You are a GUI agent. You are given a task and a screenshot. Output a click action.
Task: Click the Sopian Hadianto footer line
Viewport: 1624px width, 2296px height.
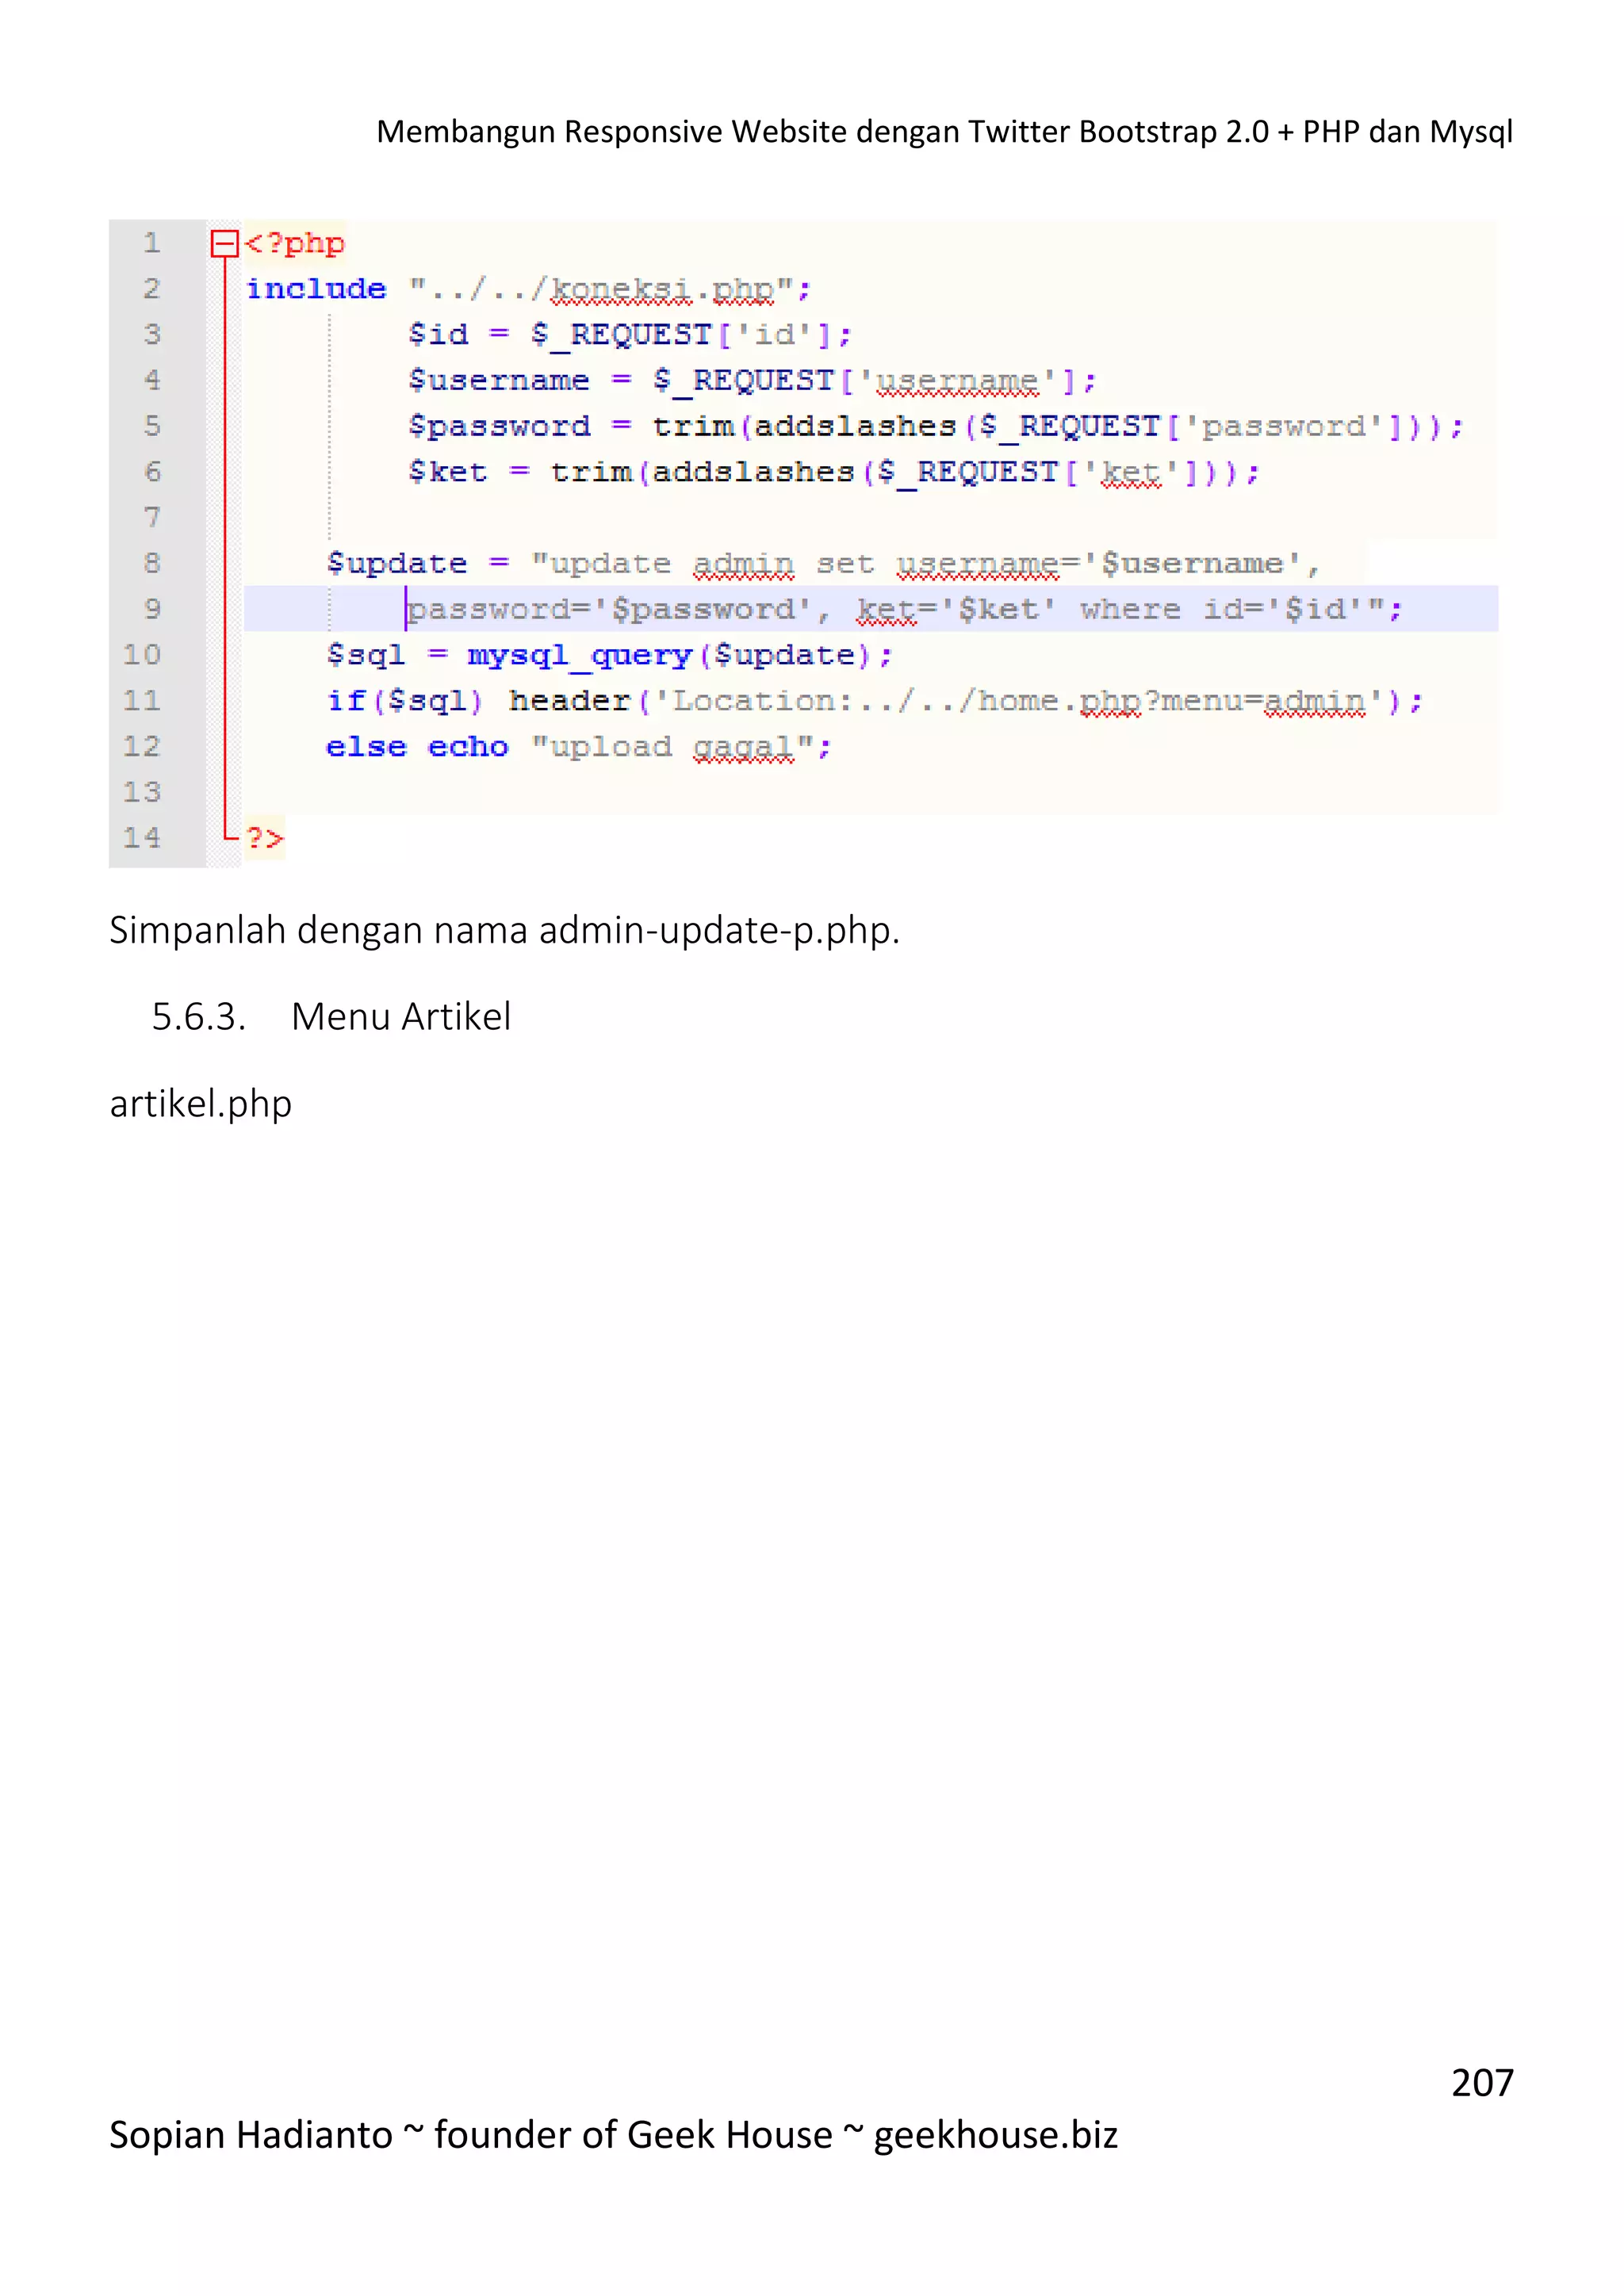click(613, 2135)
